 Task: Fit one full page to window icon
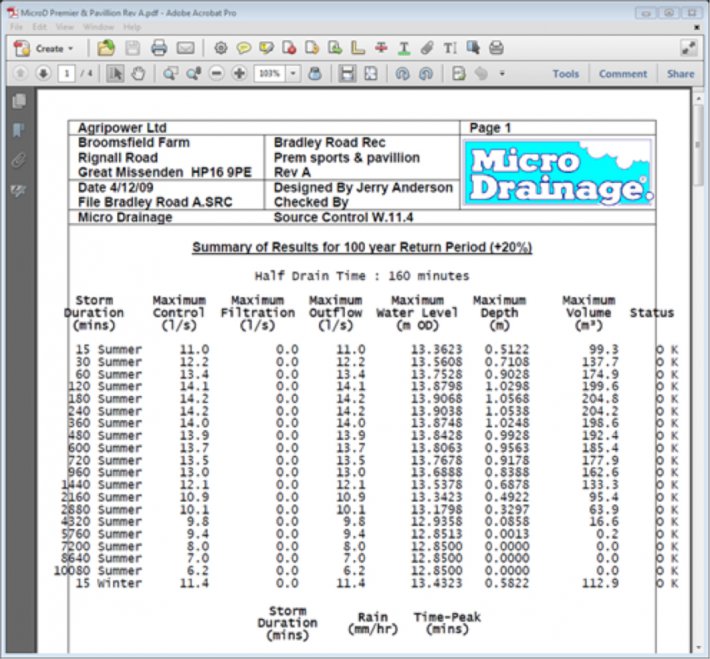coord(370,73)
